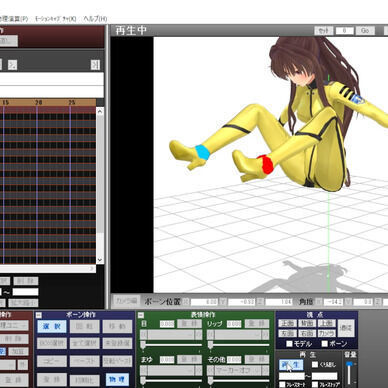Switch view to 背面
The image size is (388, 388).
(307, 323)
